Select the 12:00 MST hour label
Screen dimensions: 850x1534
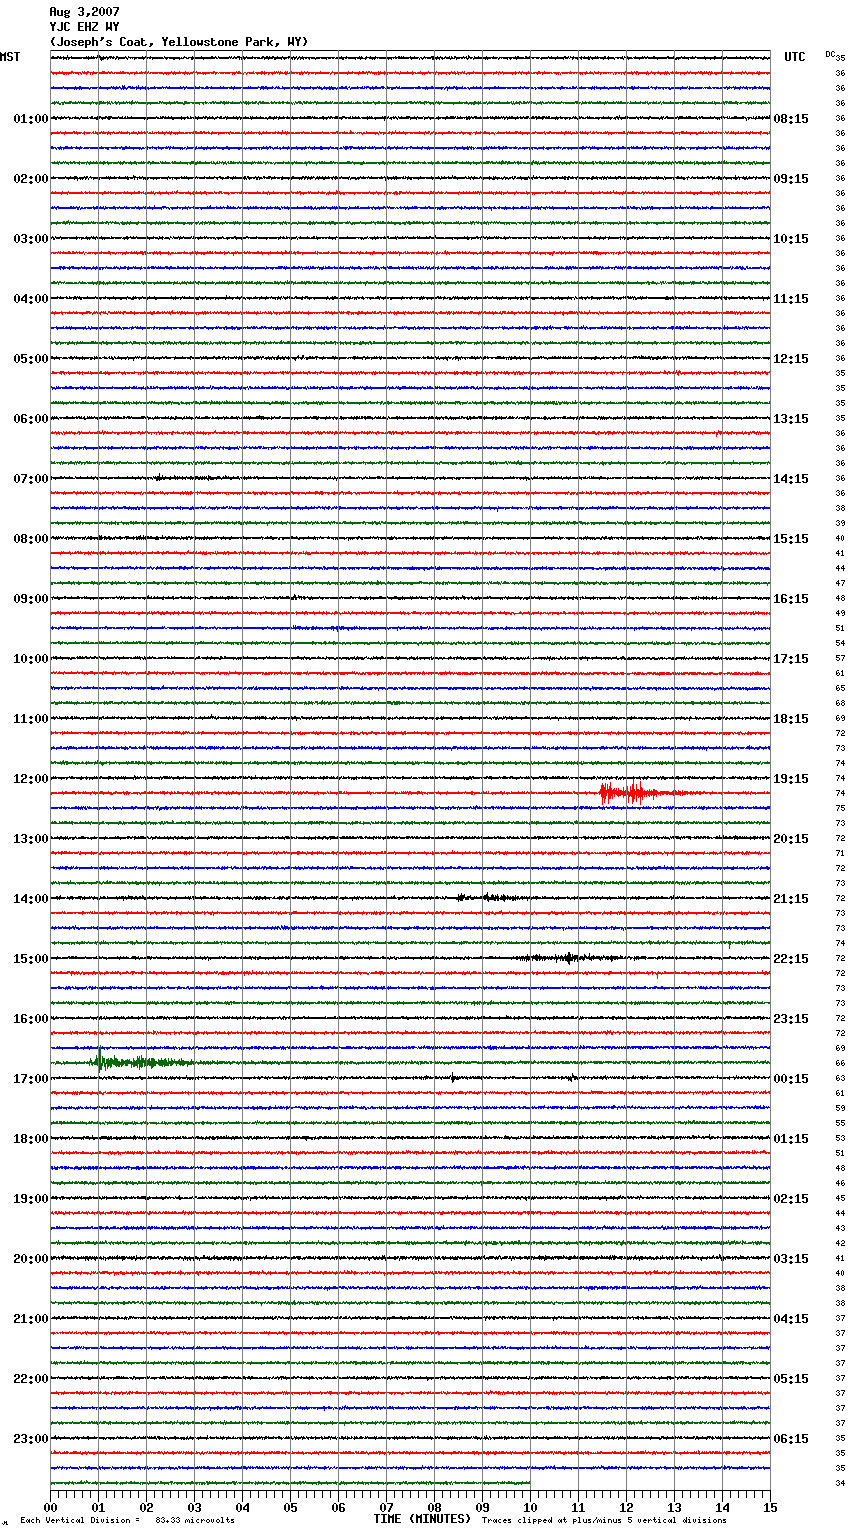(x=31, y=779)
